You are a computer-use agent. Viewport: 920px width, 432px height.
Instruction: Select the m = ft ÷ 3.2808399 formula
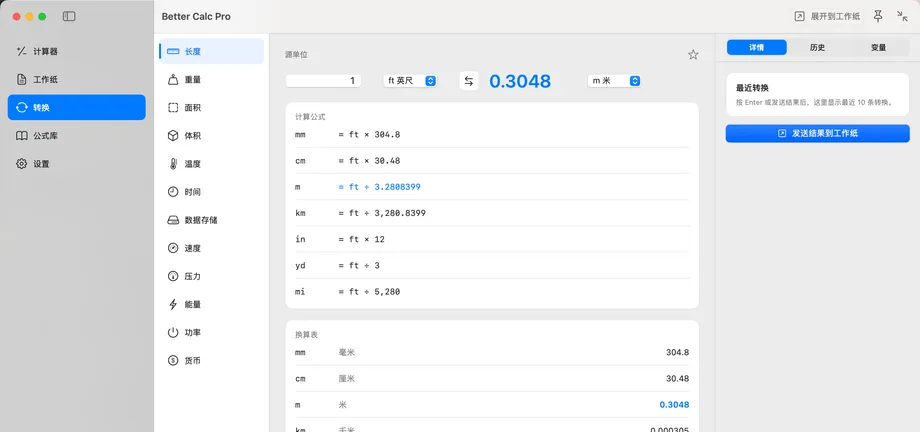tap(492, 187)
